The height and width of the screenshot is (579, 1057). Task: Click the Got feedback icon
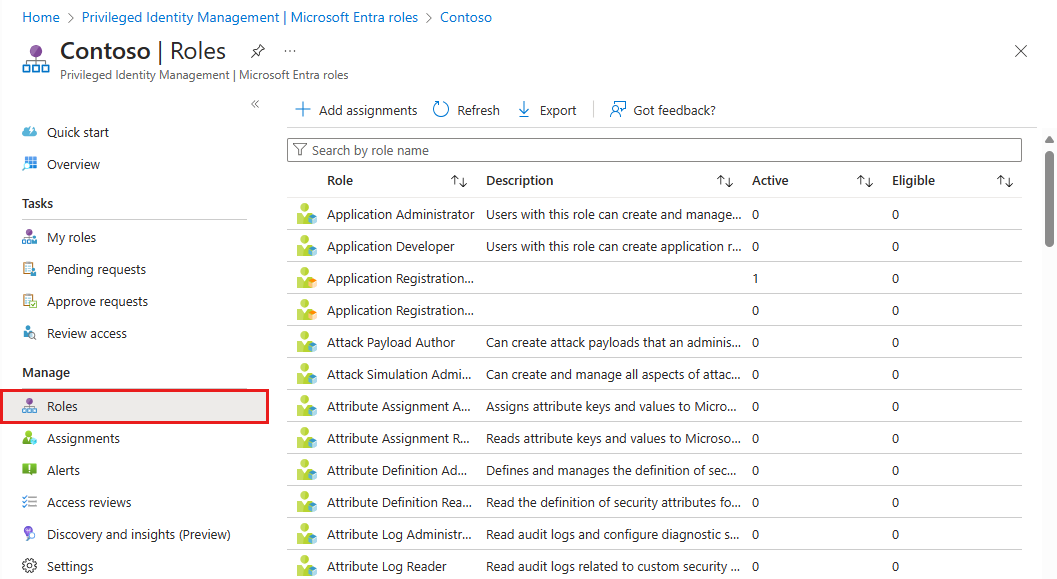point(618,110)
